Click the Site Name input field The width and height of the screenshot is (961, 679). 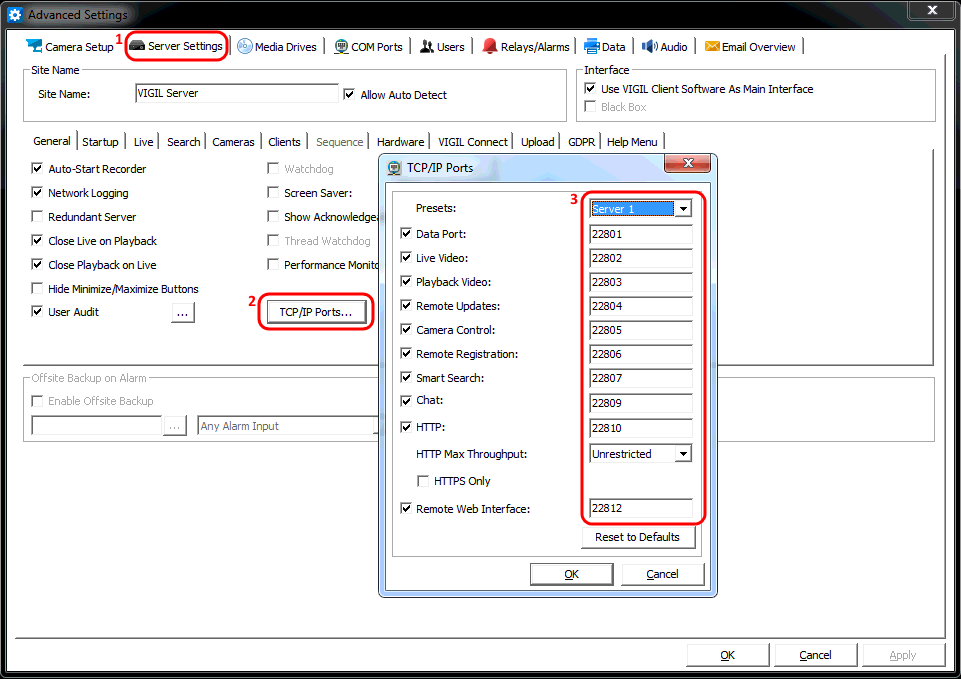[237, 93]
